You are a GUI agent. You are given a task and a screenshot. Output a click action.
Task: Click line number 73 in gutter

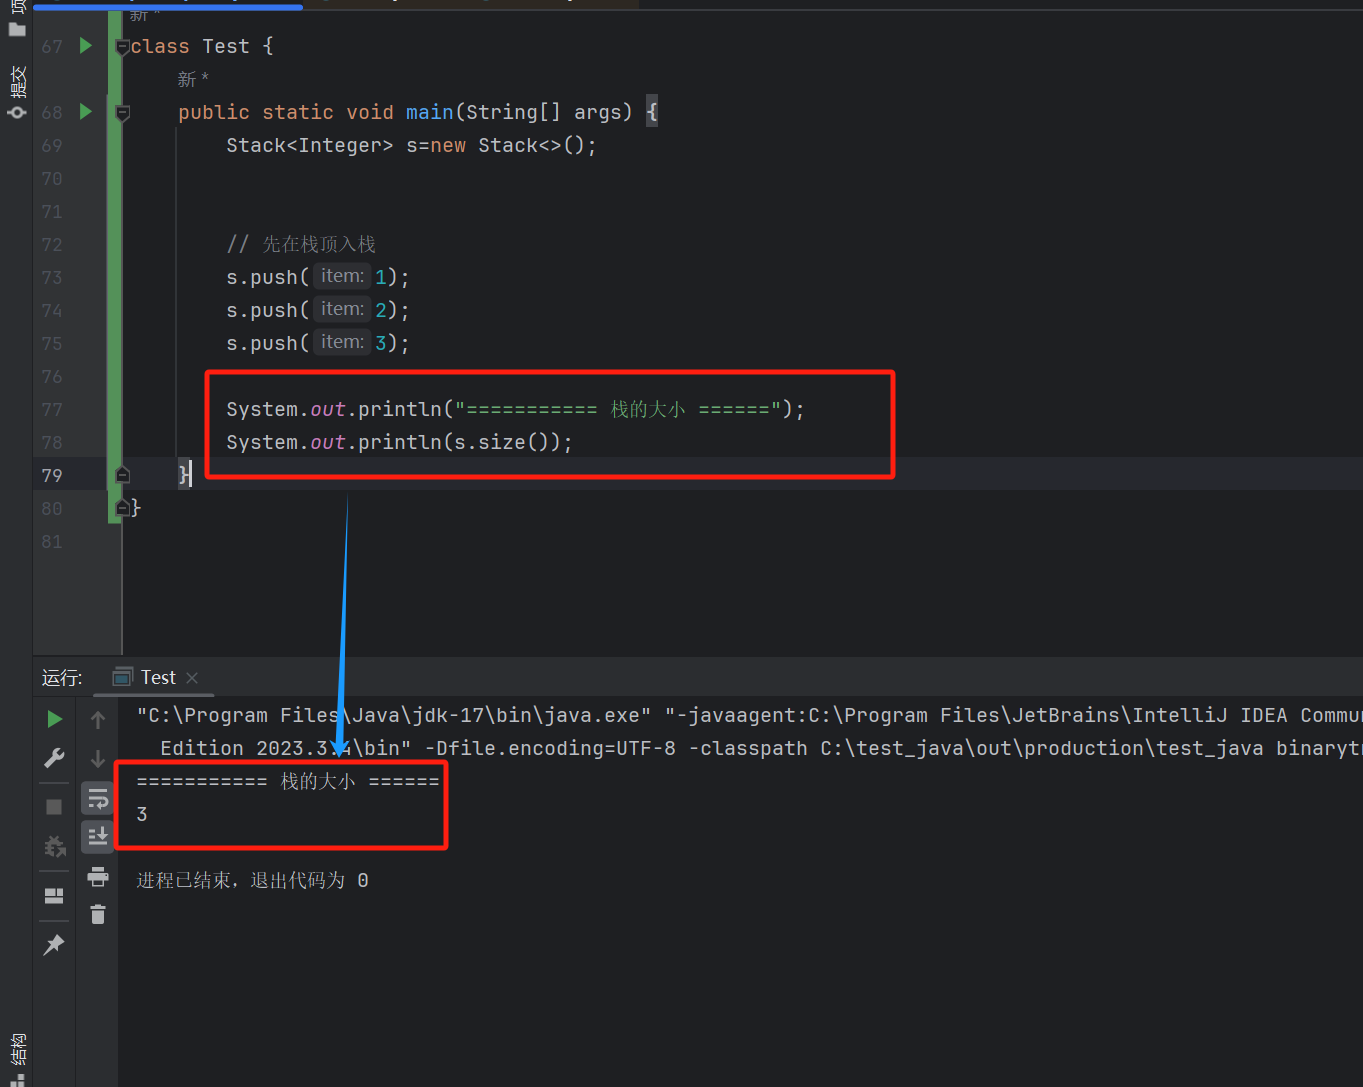click(x=52, y=278)
